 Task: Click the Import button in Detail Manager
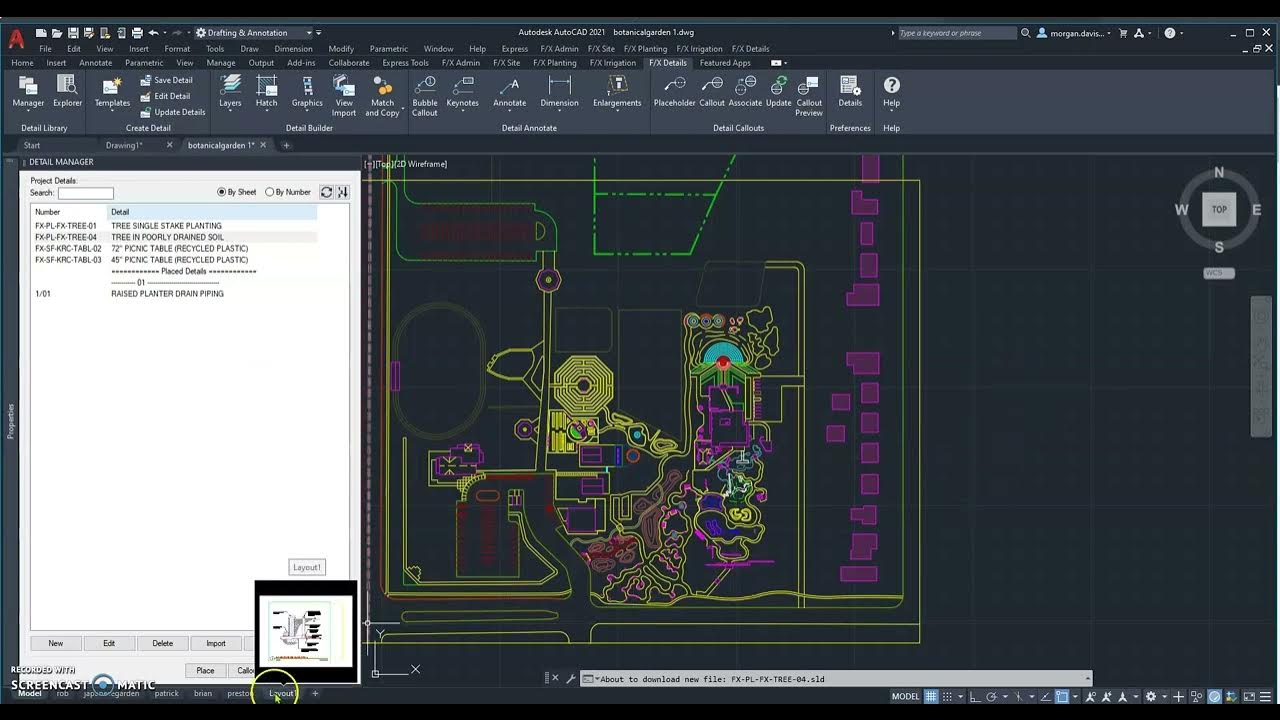pos(216,643)
